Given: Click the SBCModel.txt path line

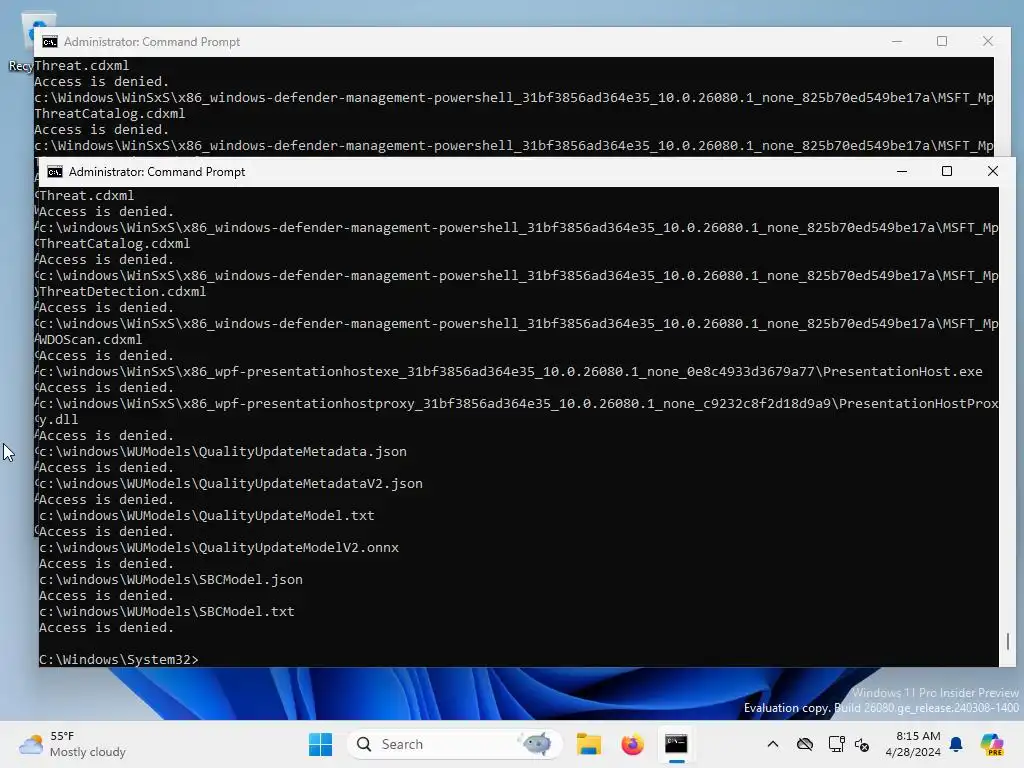Looking at the screenshot, I should (167, 611).
